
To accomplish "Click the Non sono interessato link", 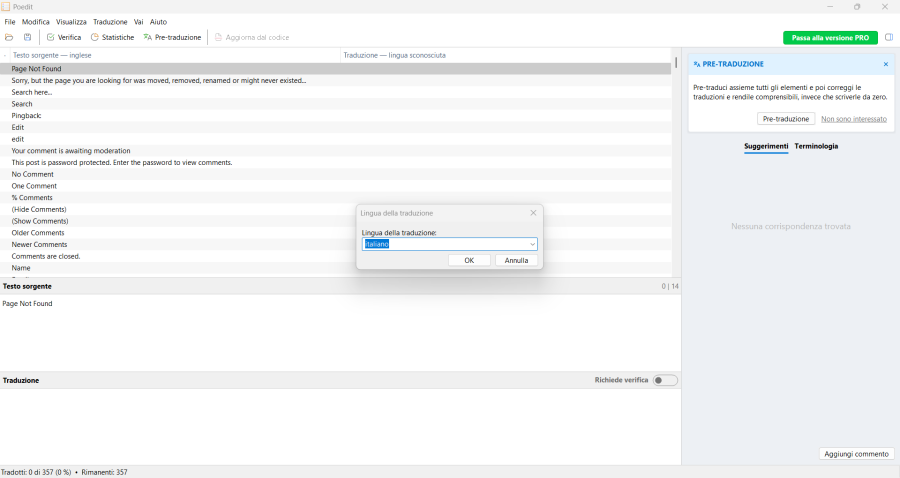I will 853,118.
